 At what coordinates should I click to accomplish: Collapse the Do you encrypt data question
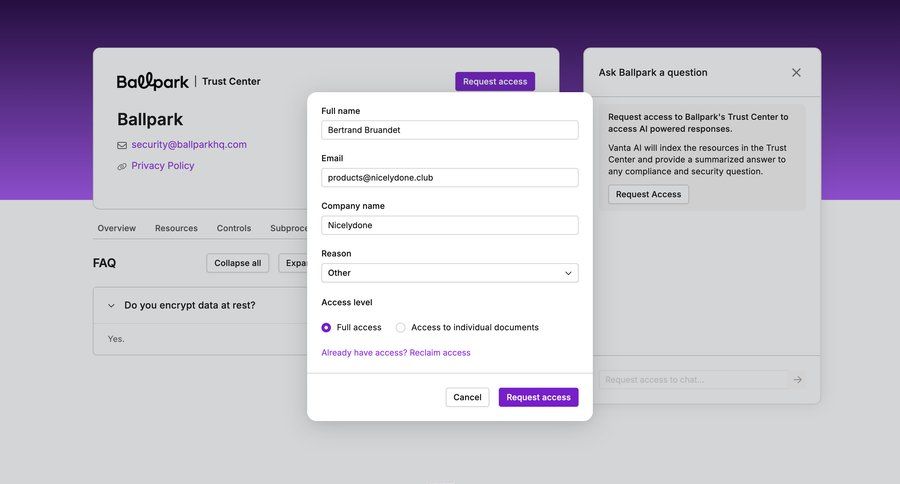coord(111,305)
